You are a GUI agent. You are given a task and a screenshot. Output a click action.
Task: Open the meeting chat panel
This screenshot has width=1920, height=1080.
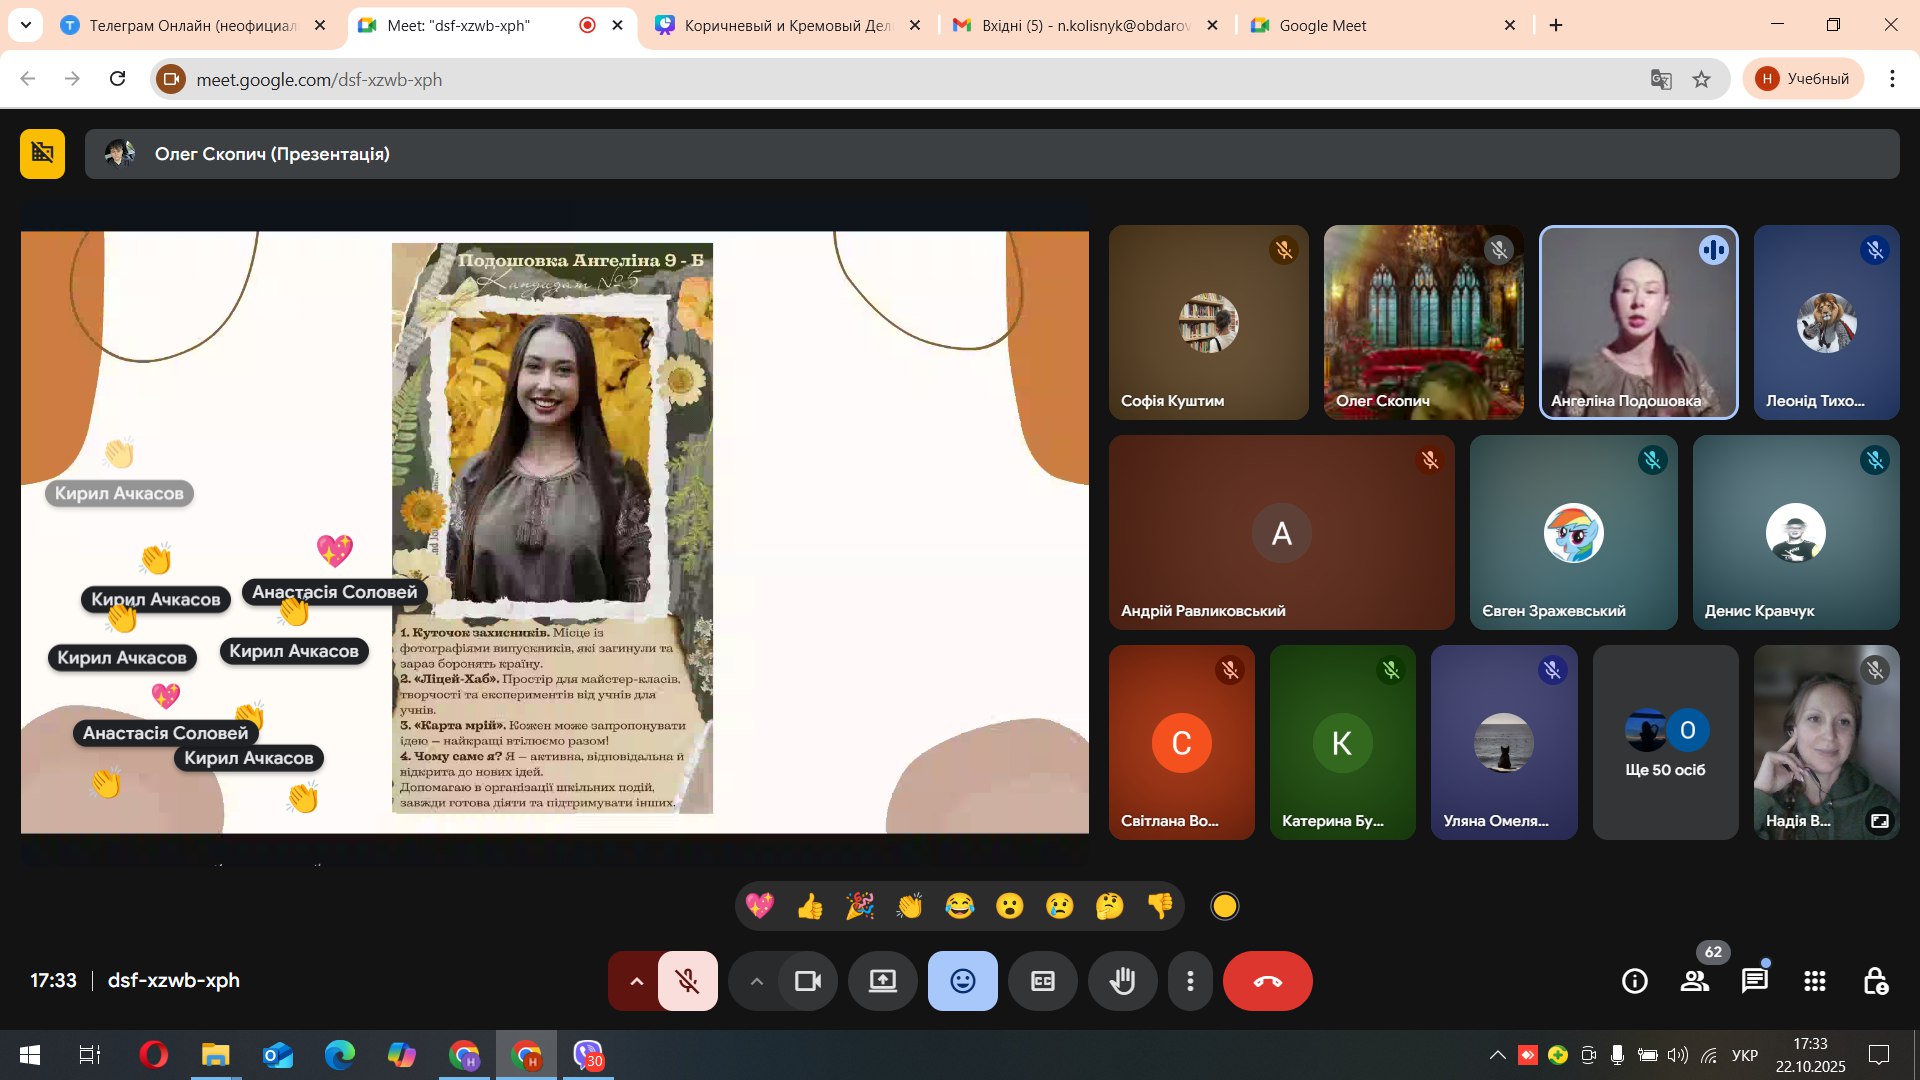pos(1754,981)
